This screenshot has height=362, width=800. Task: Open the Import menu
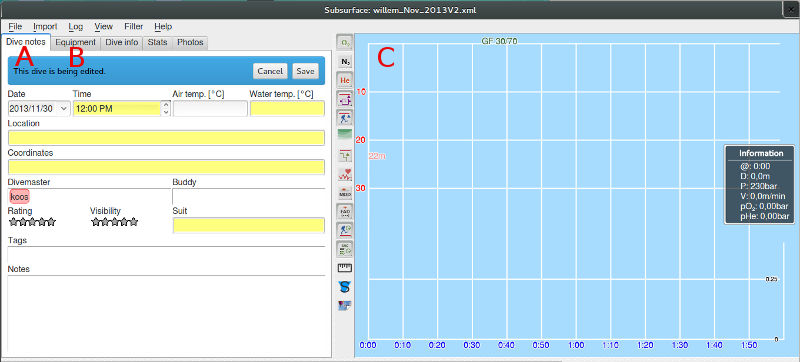coord(45,27)
